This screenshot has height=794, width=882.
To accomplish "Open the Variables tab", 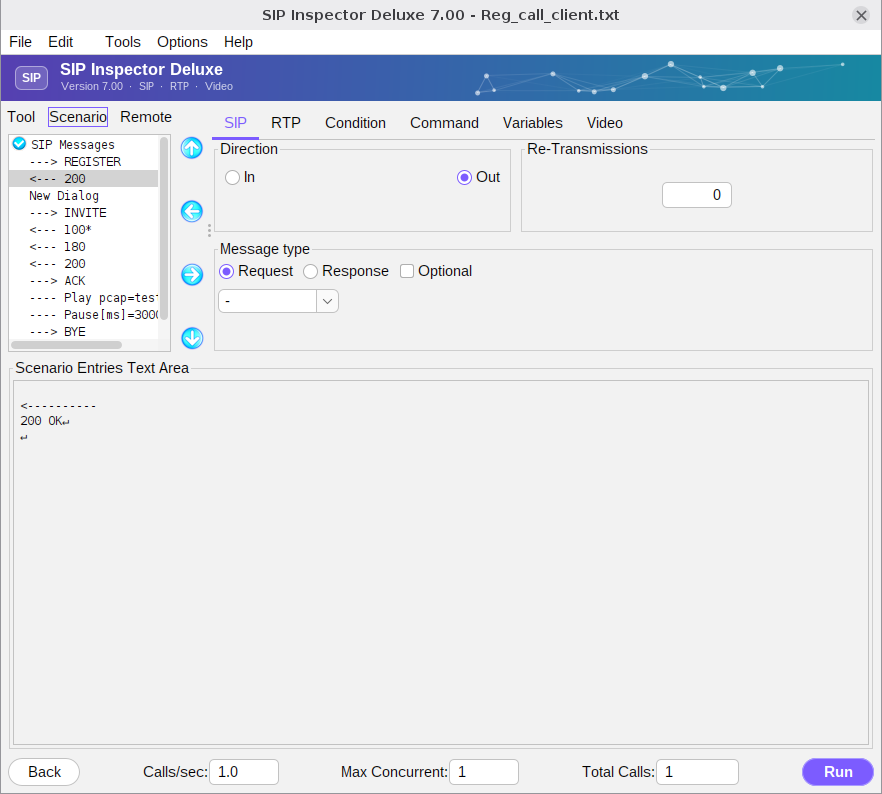I will point(533,123).
